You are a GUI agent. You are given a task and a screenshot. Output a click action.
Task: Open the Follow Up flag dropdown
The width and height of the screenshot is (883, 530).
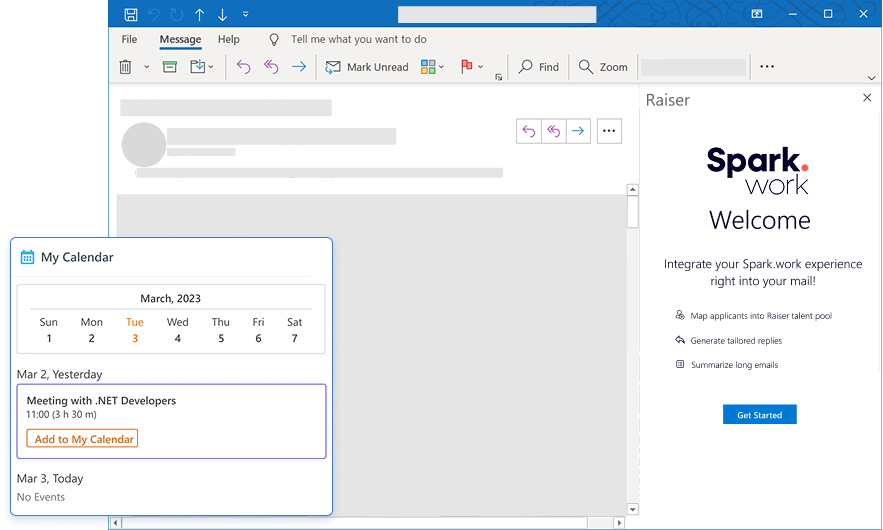click(x=472, y=67)
